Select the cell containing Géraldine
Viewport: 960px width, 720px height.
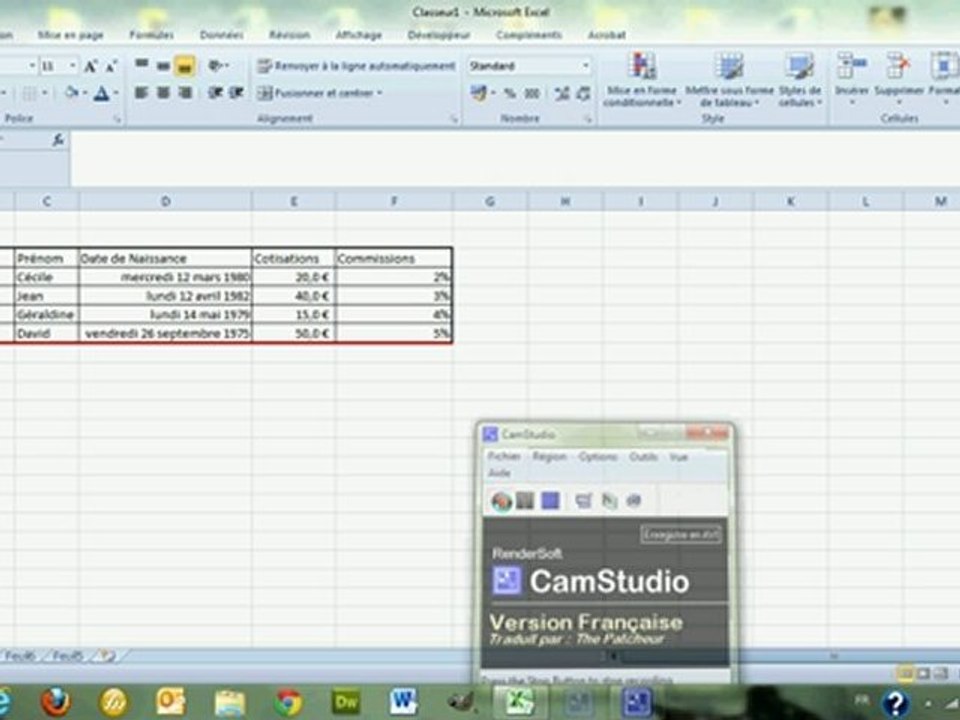point(47,315)
